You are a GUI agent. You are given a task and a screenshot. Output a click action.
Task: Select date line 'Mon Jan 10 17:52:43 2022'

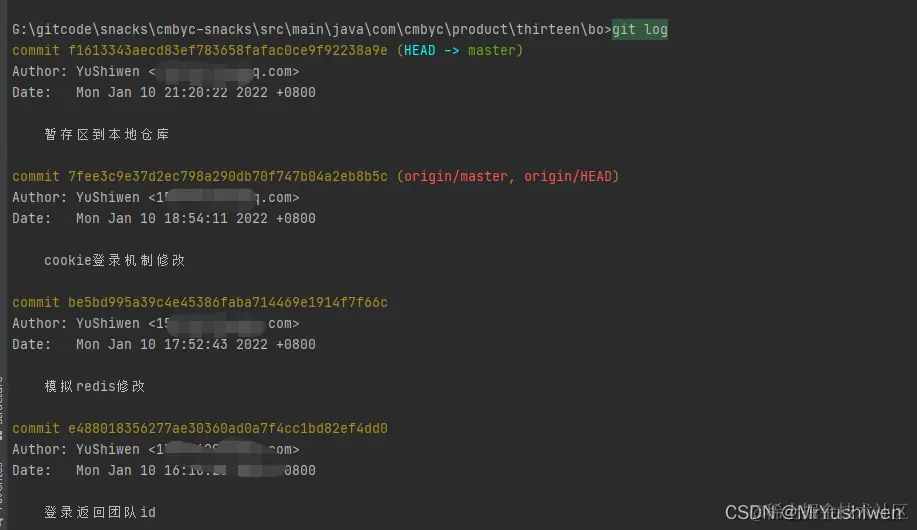[x=195, y=345]
